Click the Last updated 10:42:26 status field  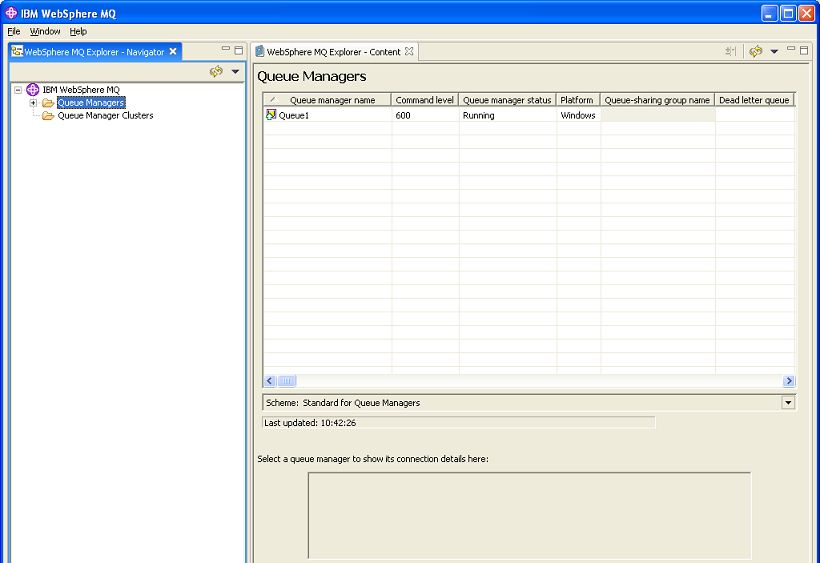click(x=458, y=422)
